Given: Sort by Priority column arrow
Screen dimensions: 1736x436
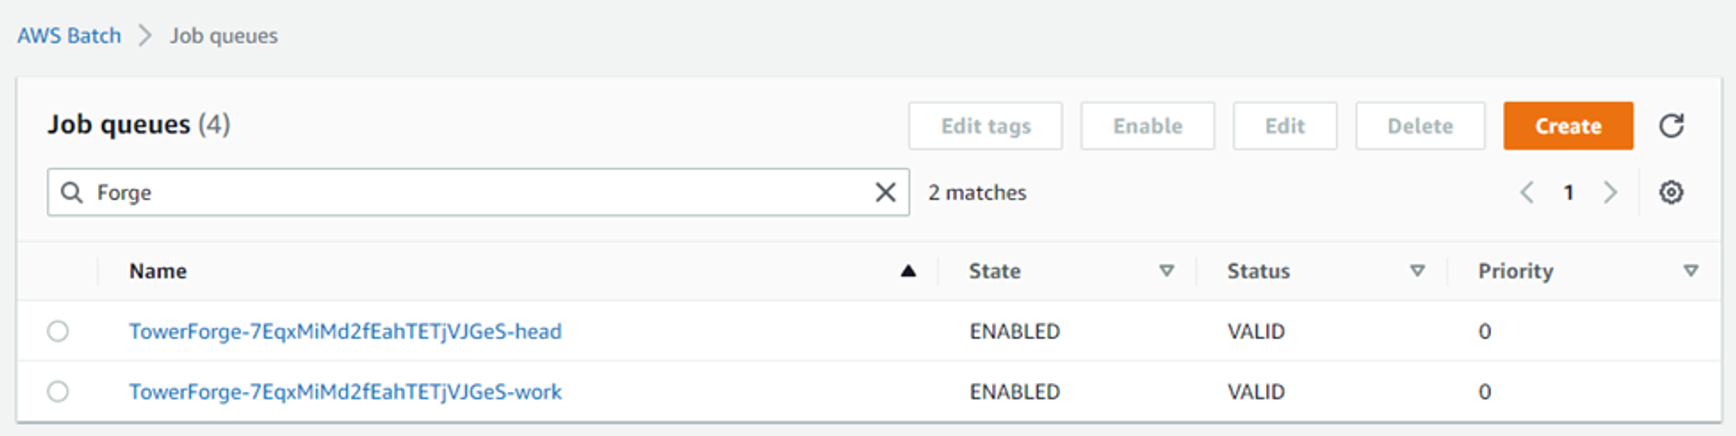Looking at the screenshot, I should point(1691,271).
